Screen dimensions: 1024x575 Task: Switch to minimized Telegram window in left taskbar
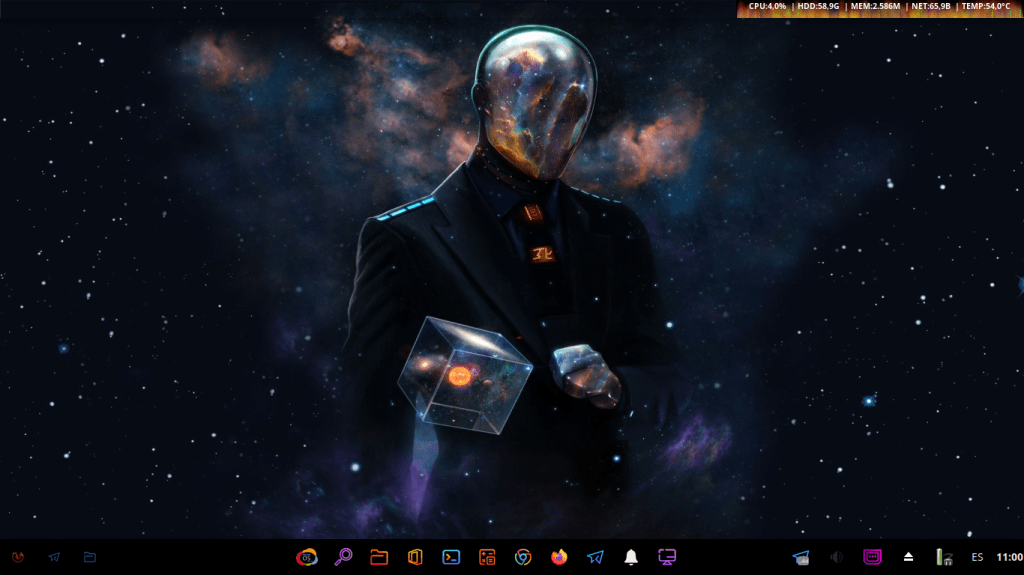pos(54,557)
